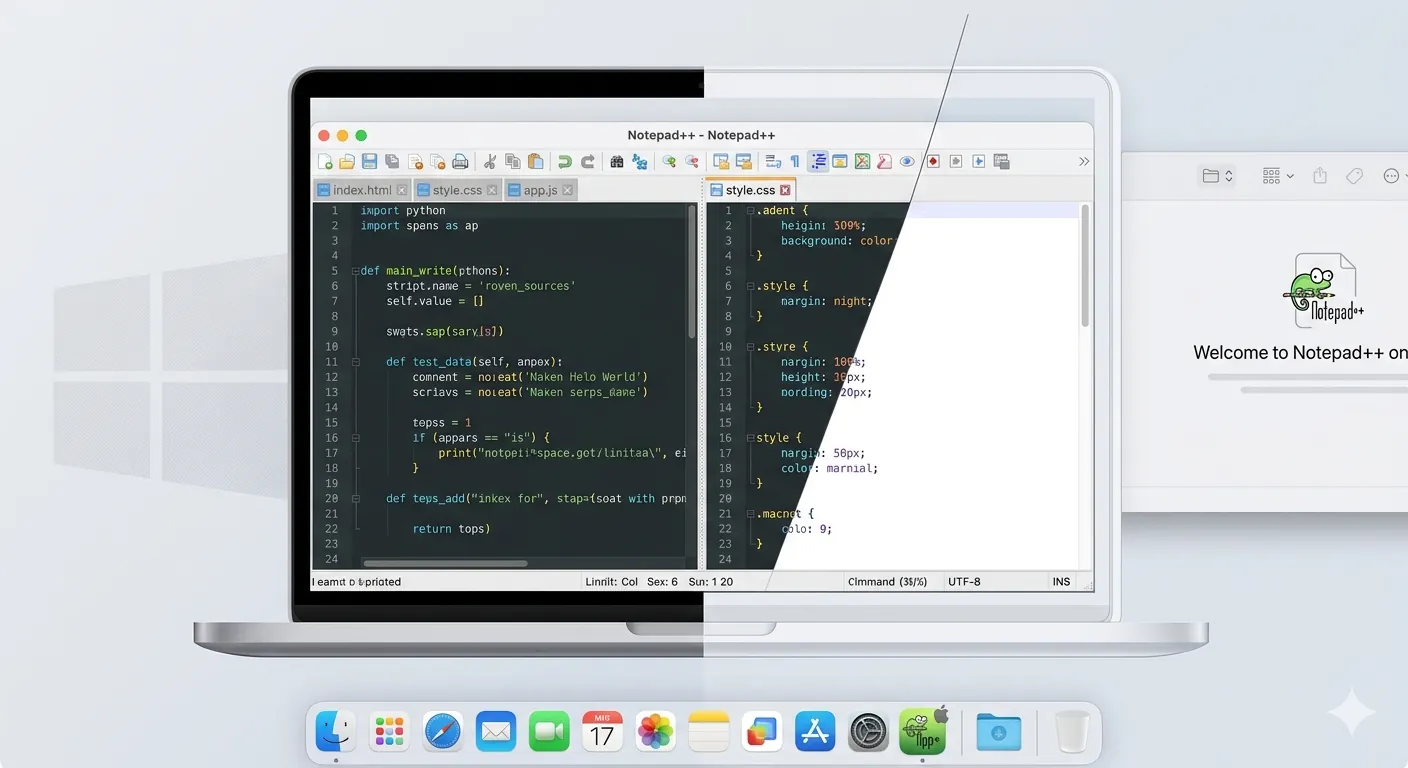Screen dimensions: 1408x768
Task: Collapse the def main_write fold marker
Action: point(355,271)
